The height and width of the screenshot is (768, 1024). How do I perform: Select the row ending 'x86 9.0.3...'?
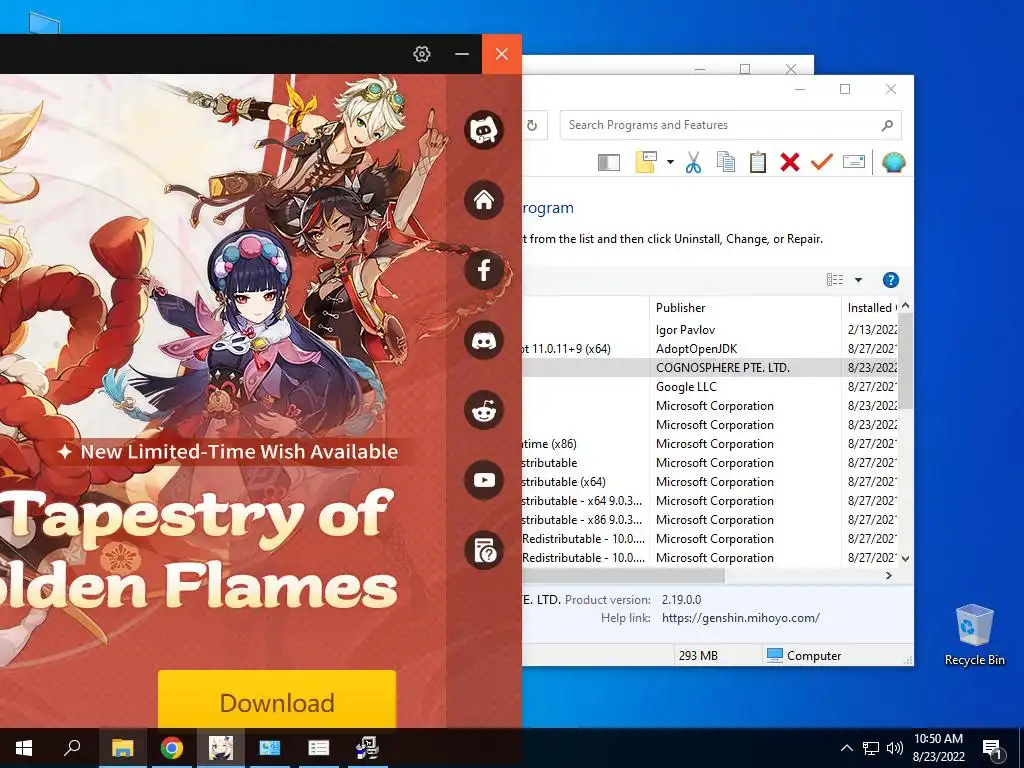click(x=711, y=519)
